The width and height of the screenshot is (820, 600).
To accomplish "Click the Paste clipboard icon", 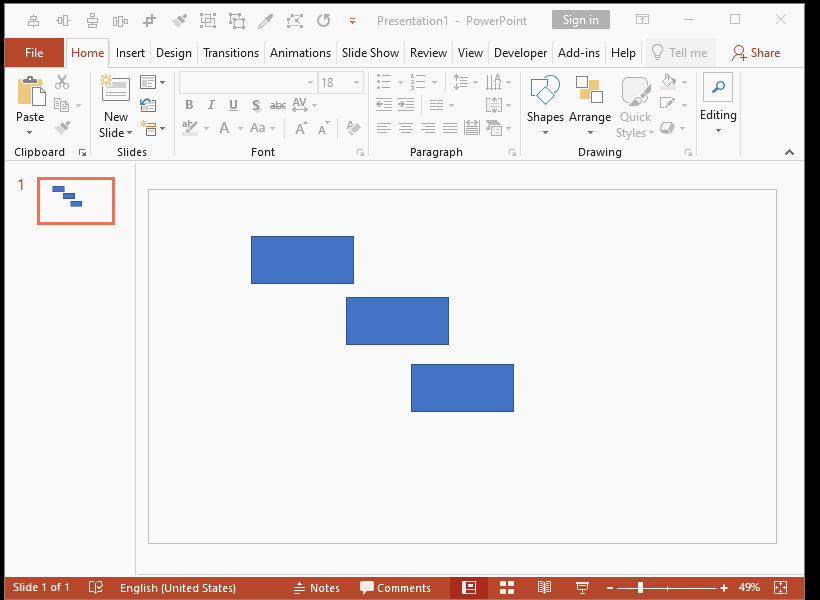I will (x=30, y=90).
